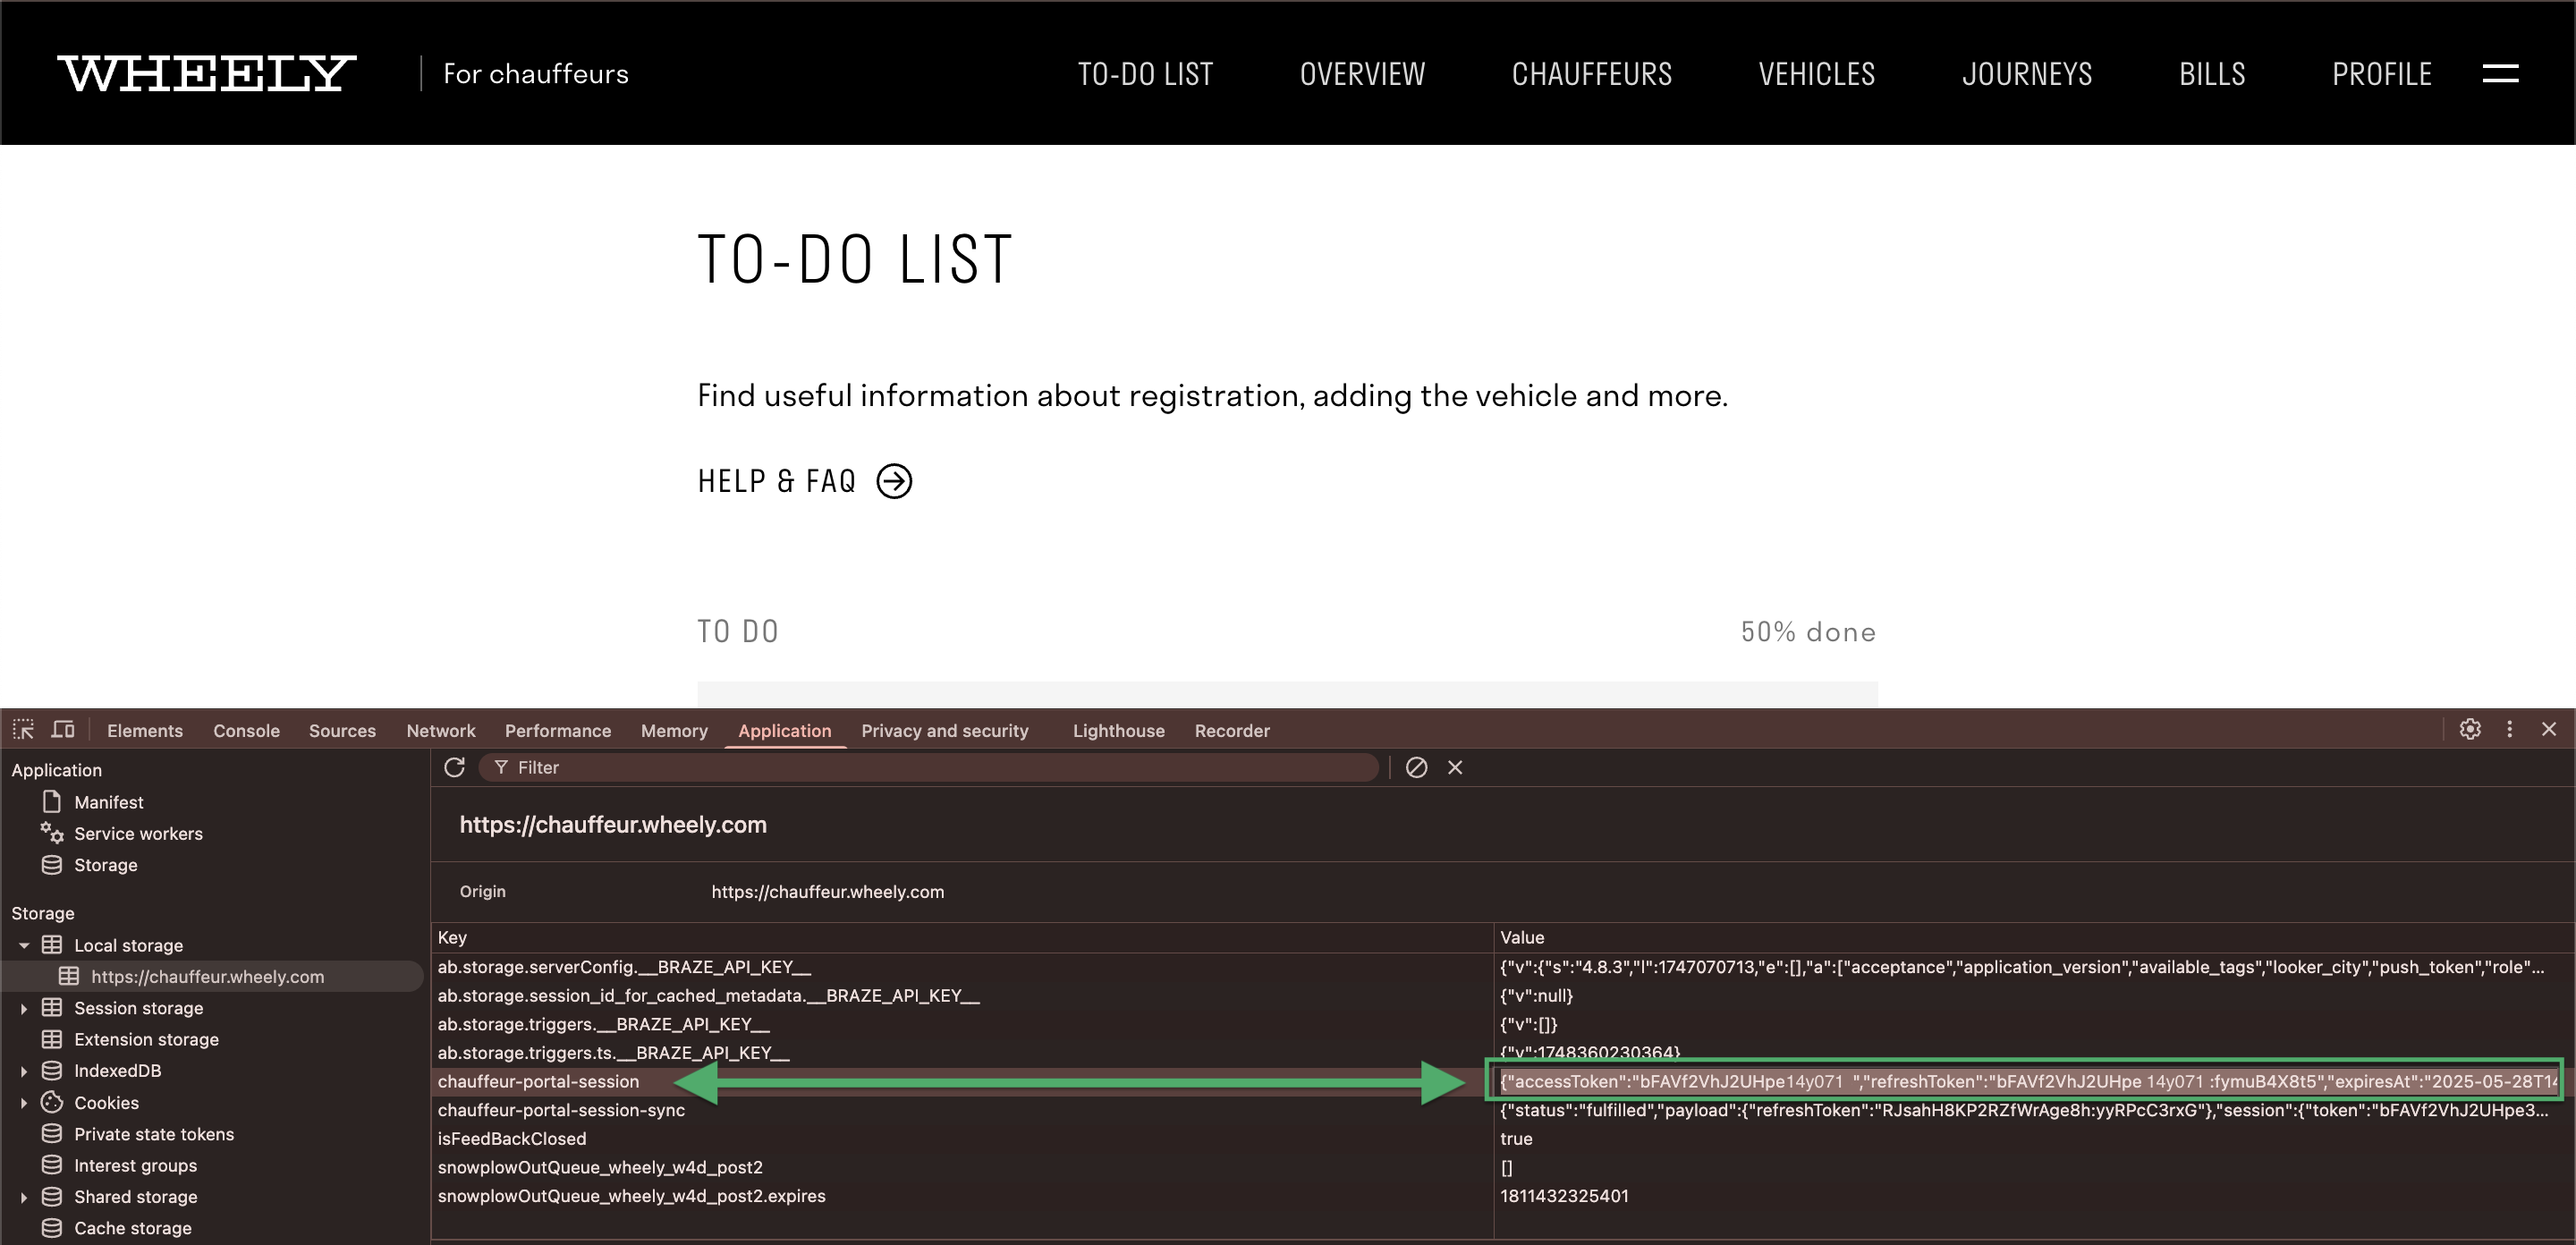Expand the Session storage arrow
2576x1245 pixels.
click(24, 1008)
